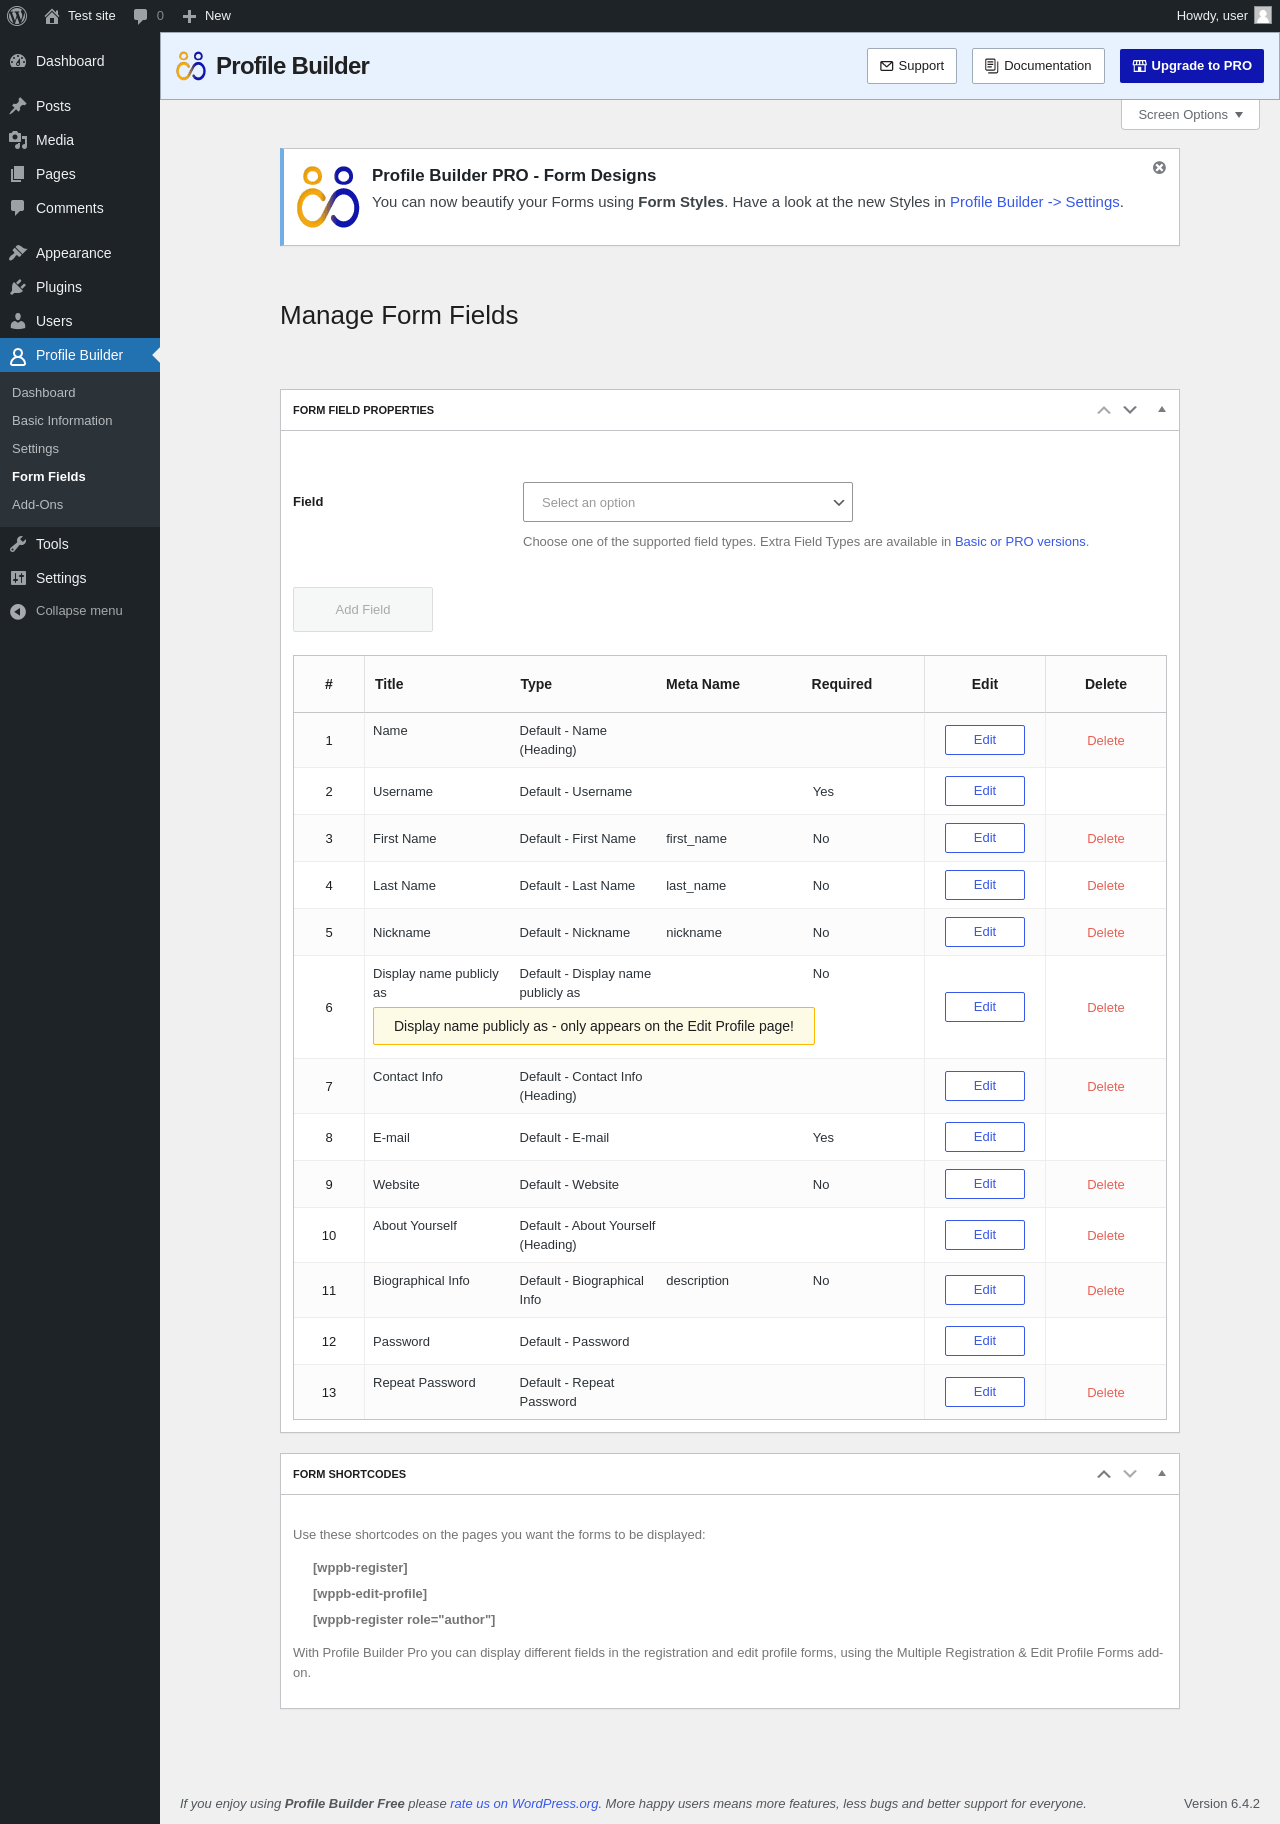This screenshot has height=1824, width=1280.
Task: Open Plugins from the sidebar
Action: 58,287
